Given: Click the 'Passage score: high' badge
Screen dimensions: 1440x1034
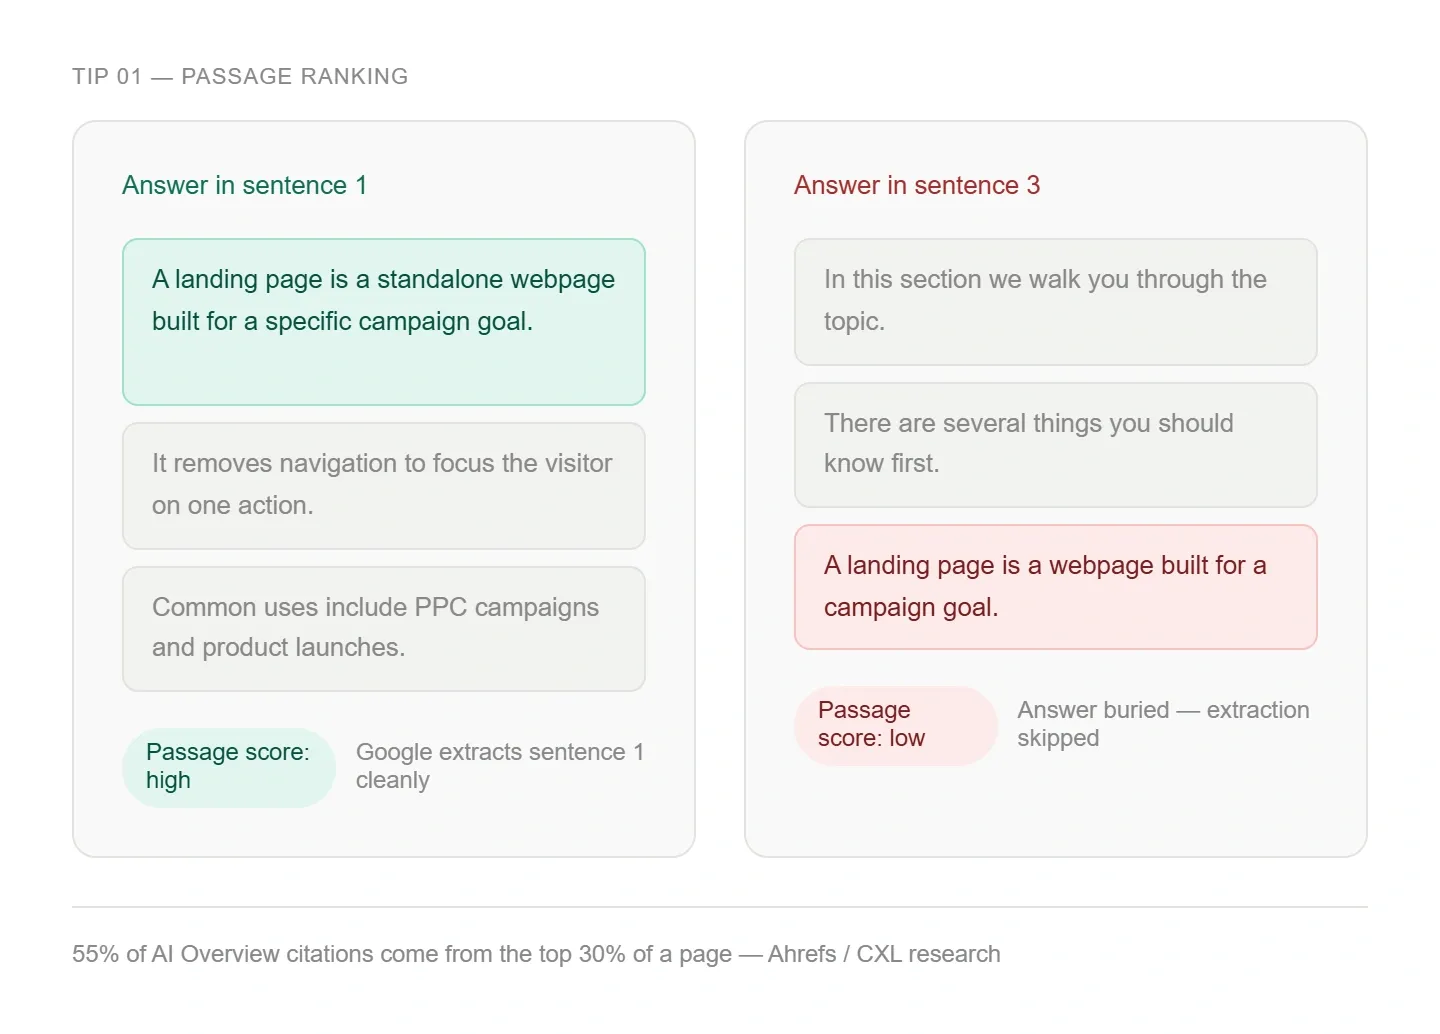Looking at the screenshot, I should pyautogui.click(x=228, y=767).
